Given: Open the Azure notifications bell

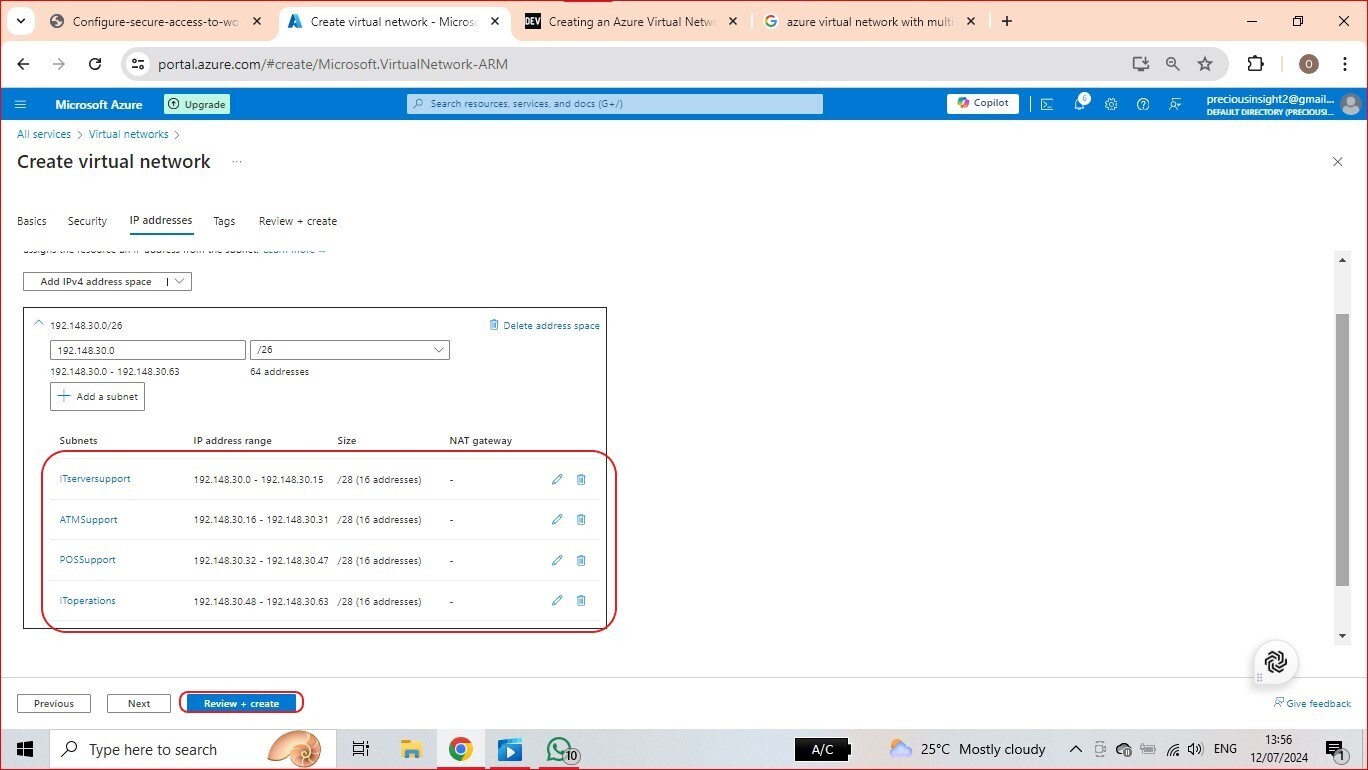Looking at the screenshot, I should (1080, 103).
